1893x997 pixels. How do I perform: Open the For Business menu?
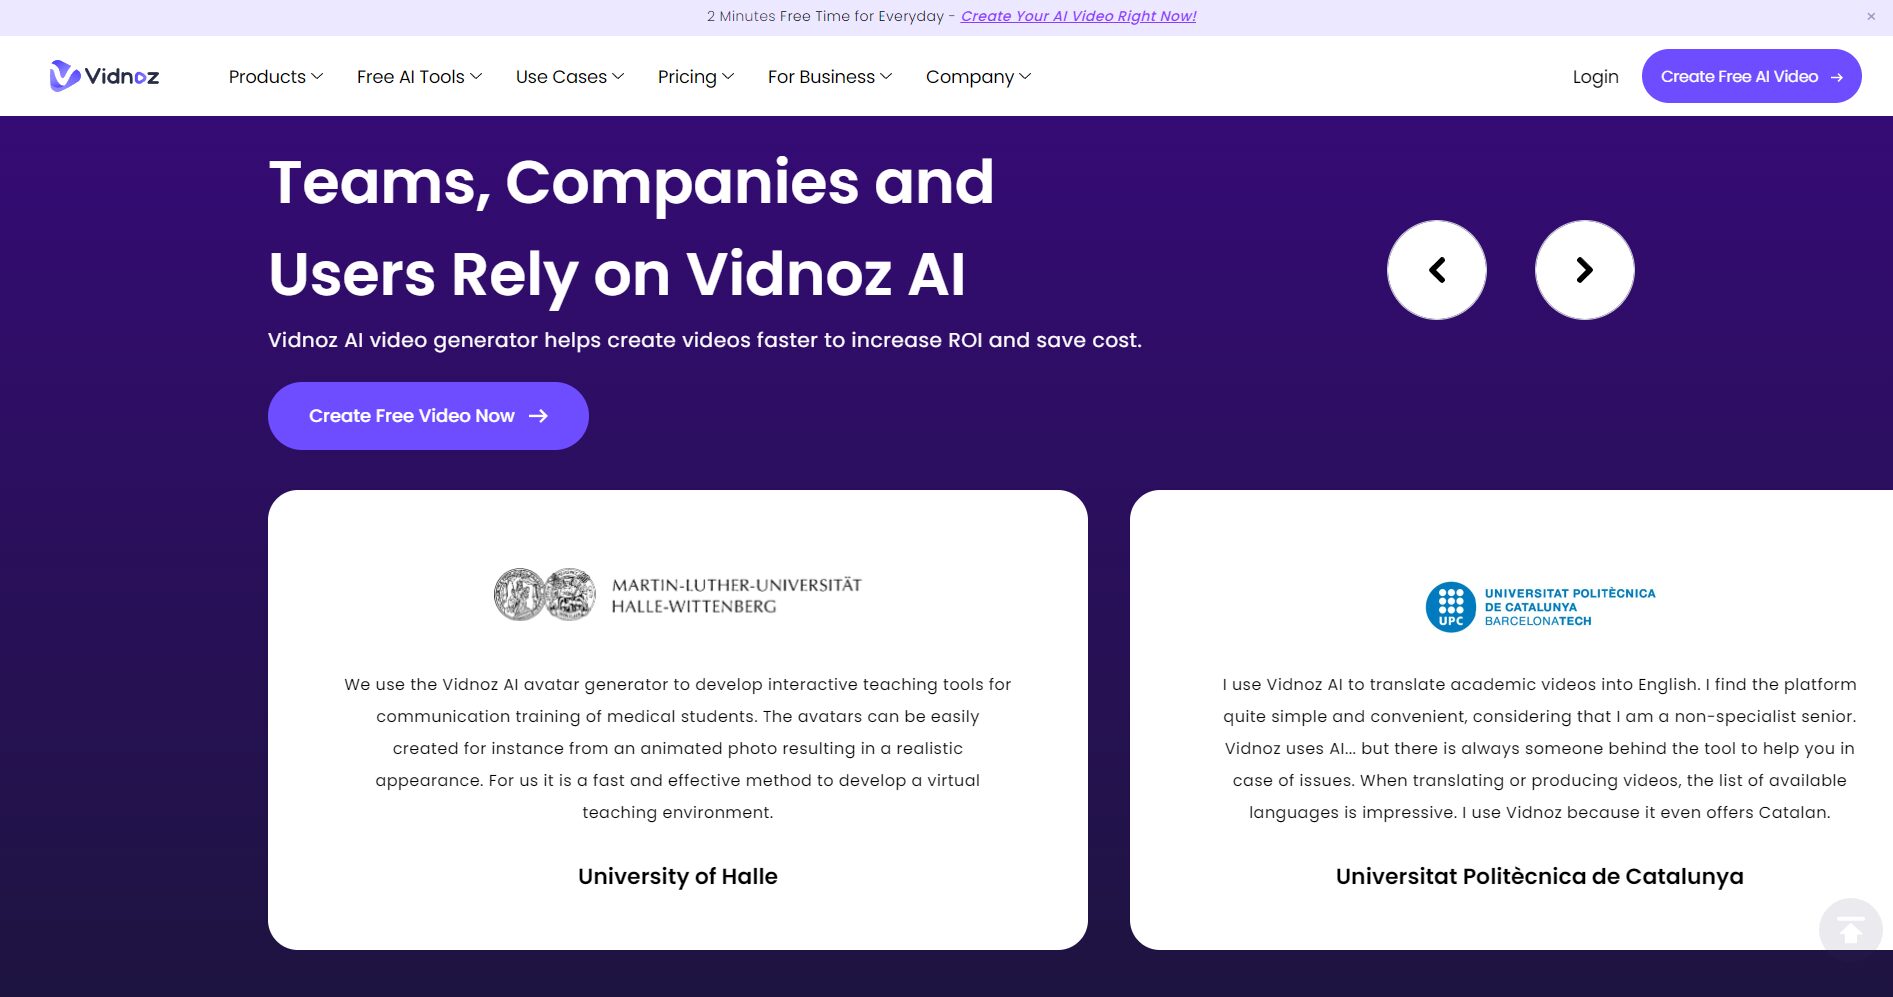click(830, 77)
